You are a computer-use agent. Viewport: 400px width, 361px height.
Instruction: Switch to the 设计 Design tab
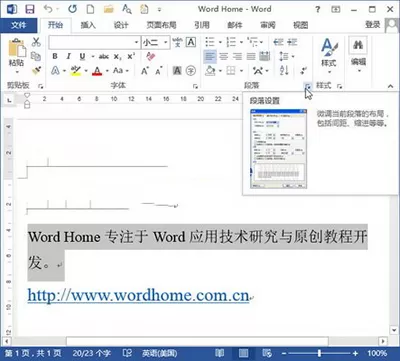pos(121,25)
